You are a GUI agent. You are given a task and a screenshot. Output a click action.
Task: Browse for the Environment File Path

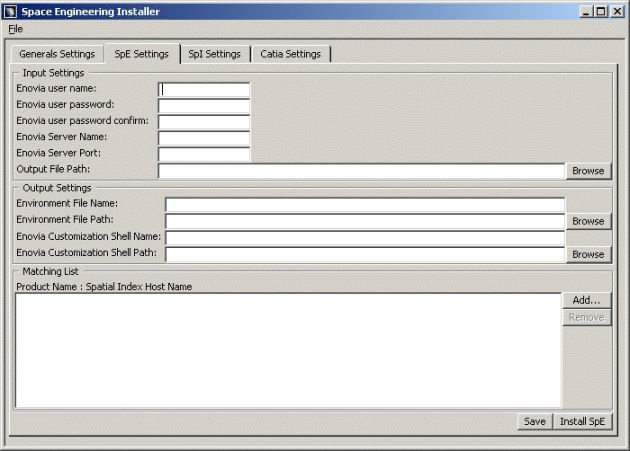[x=588, y=221]
